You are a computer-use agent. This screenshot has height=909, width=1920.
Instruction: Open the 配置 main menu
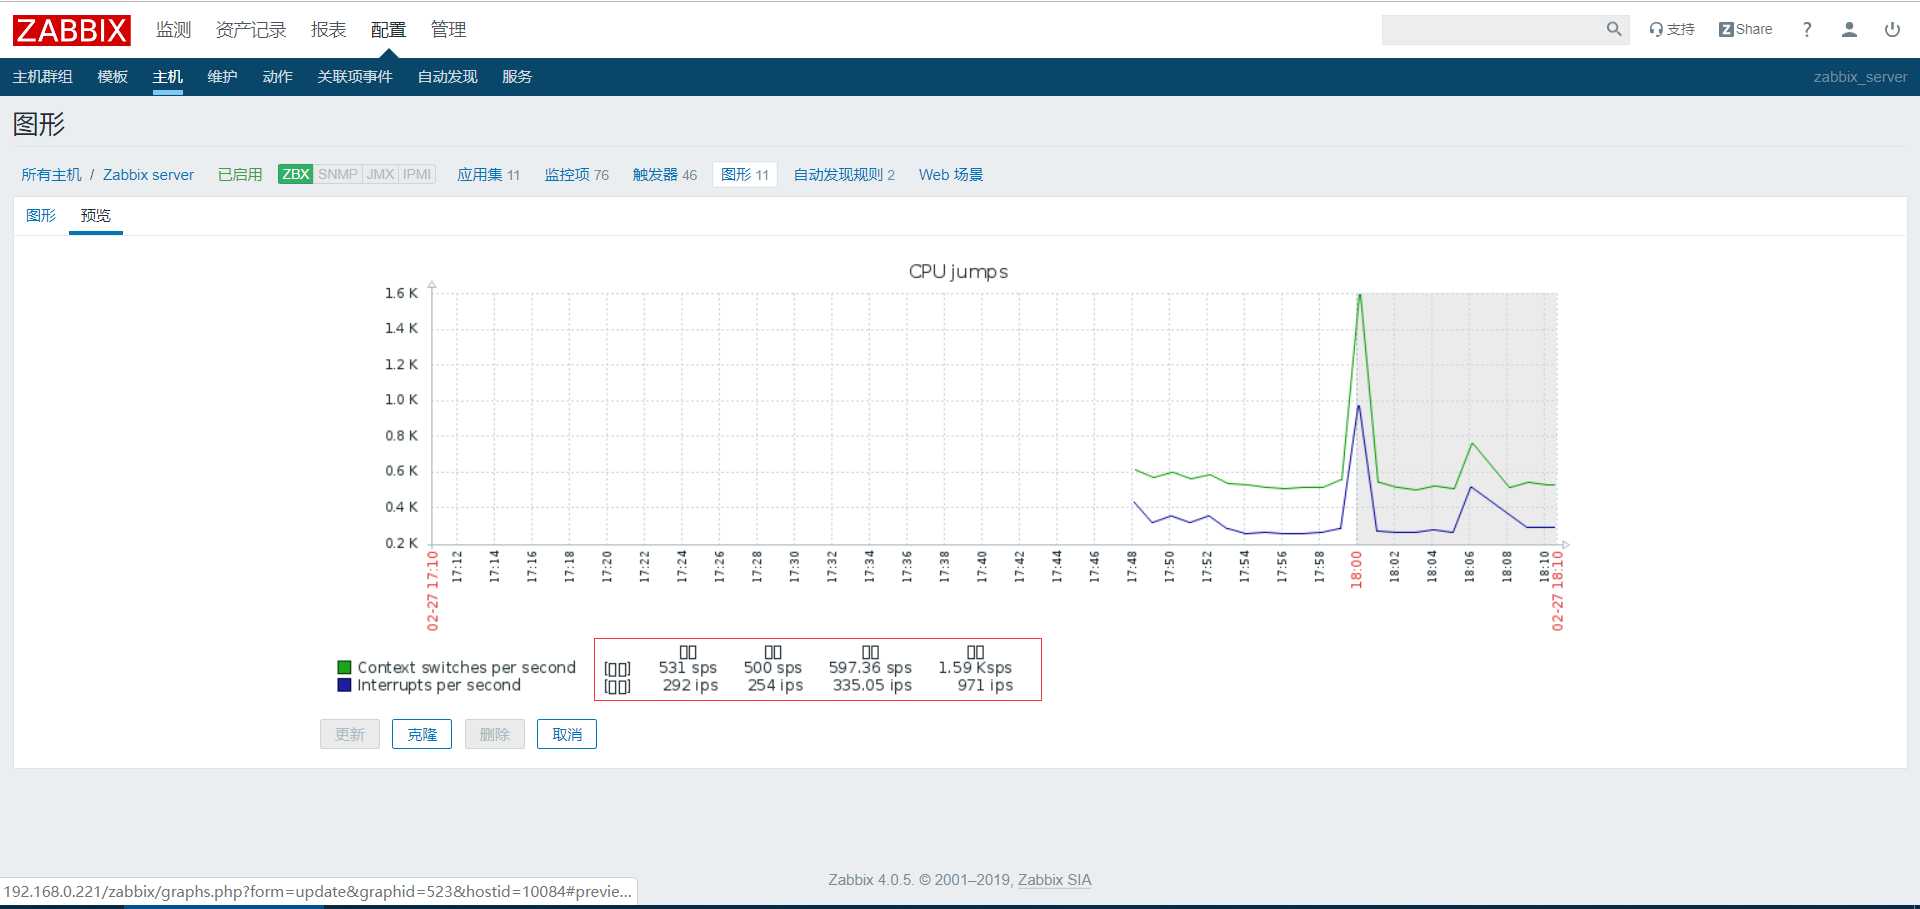point(388,30)
